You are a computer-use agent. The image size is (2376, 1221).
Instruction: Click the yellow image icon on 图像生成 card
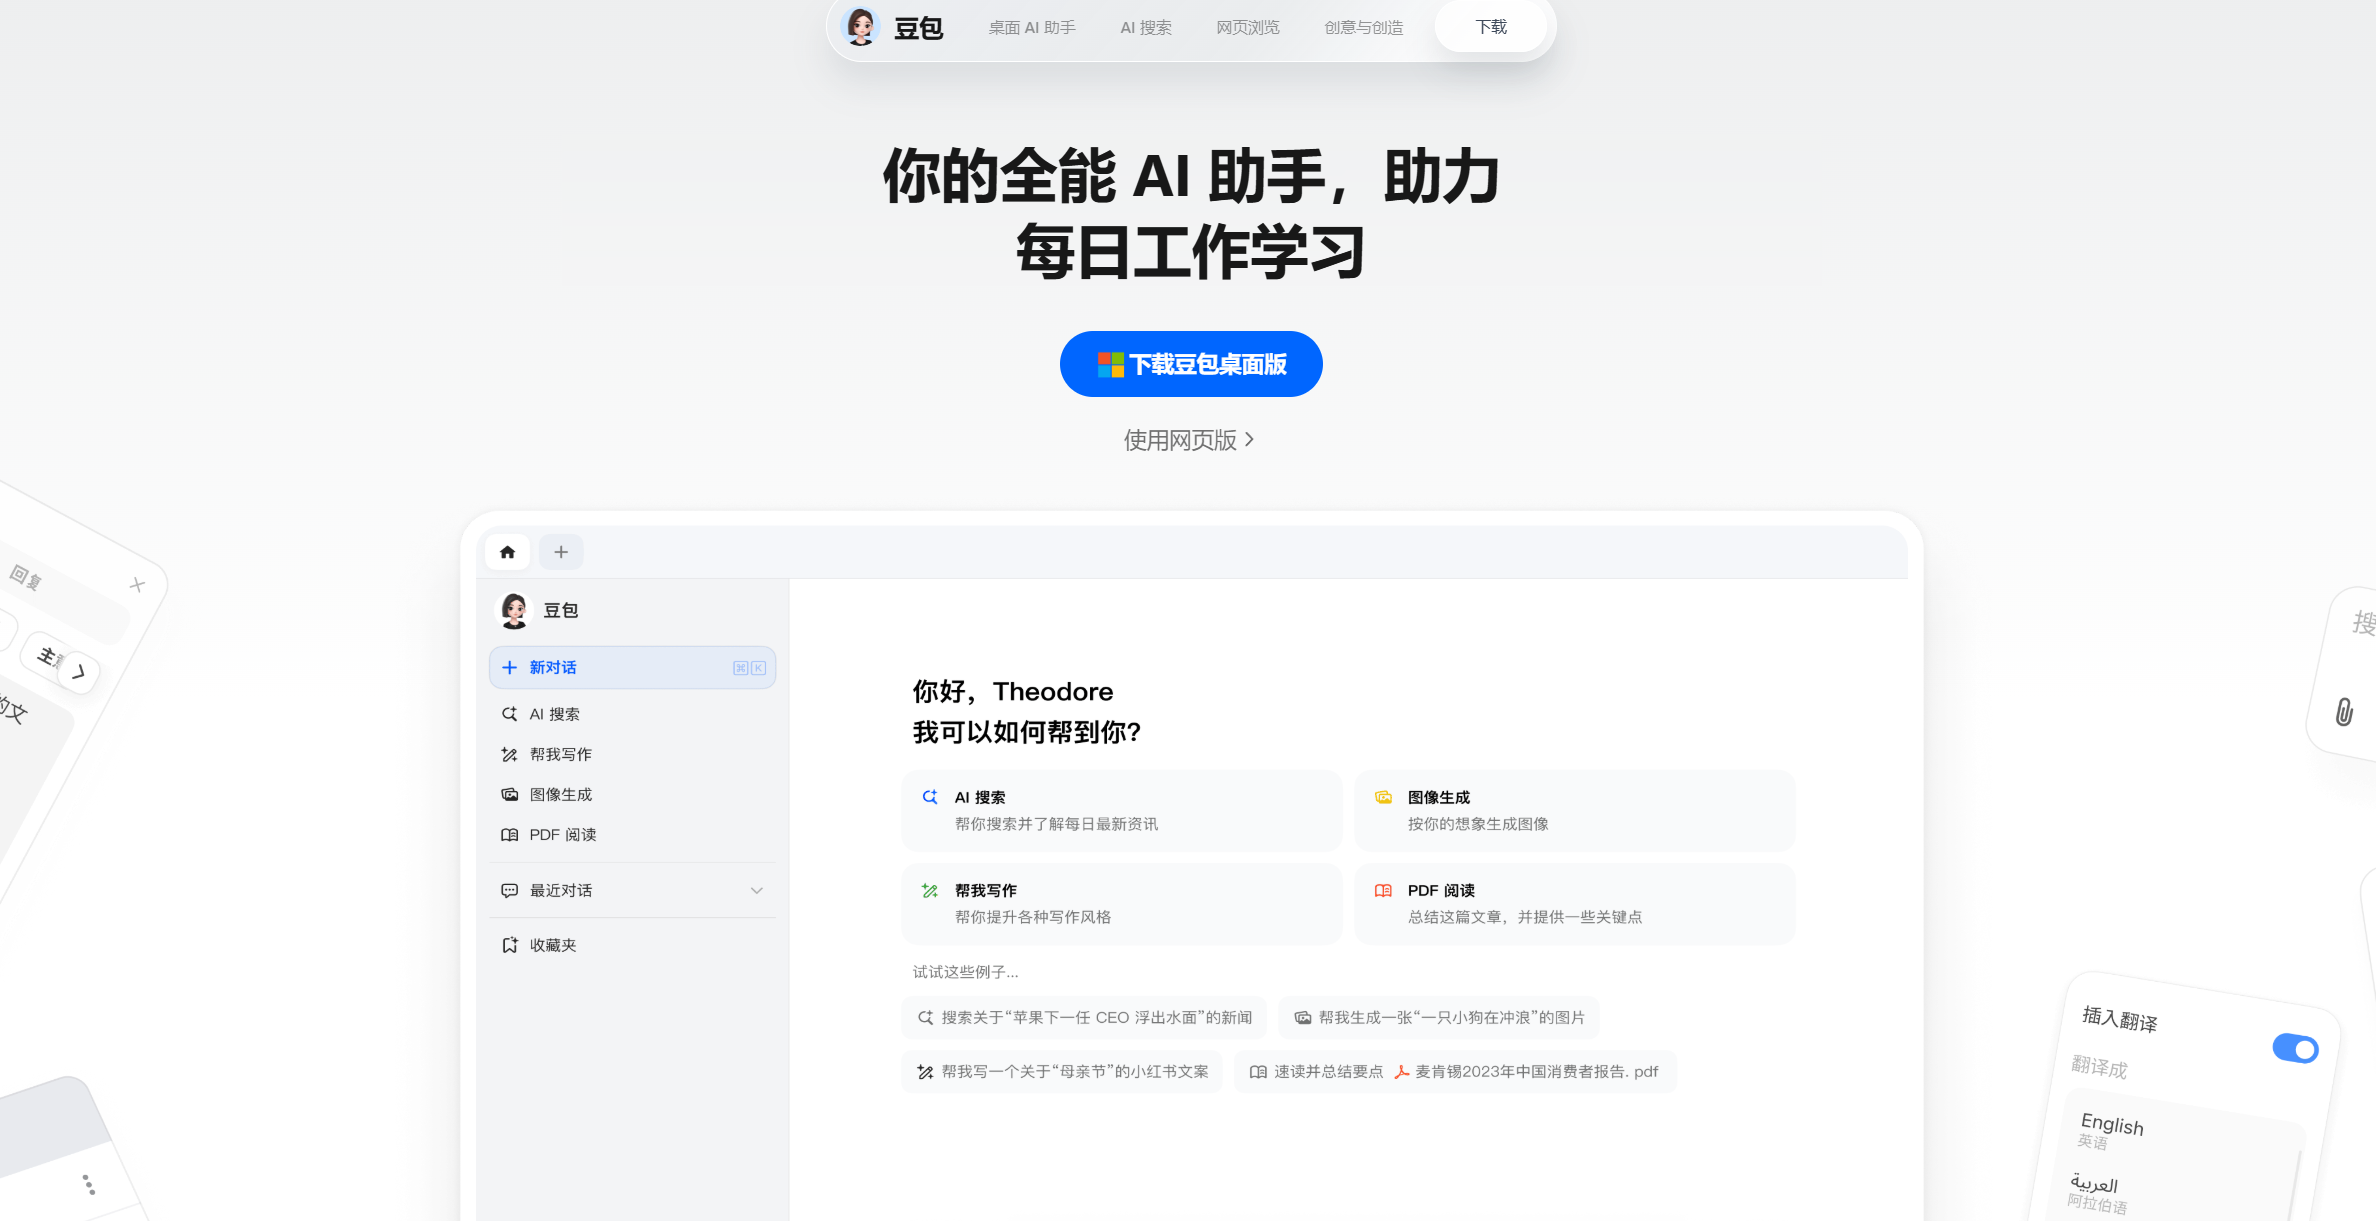point(1383,797)
